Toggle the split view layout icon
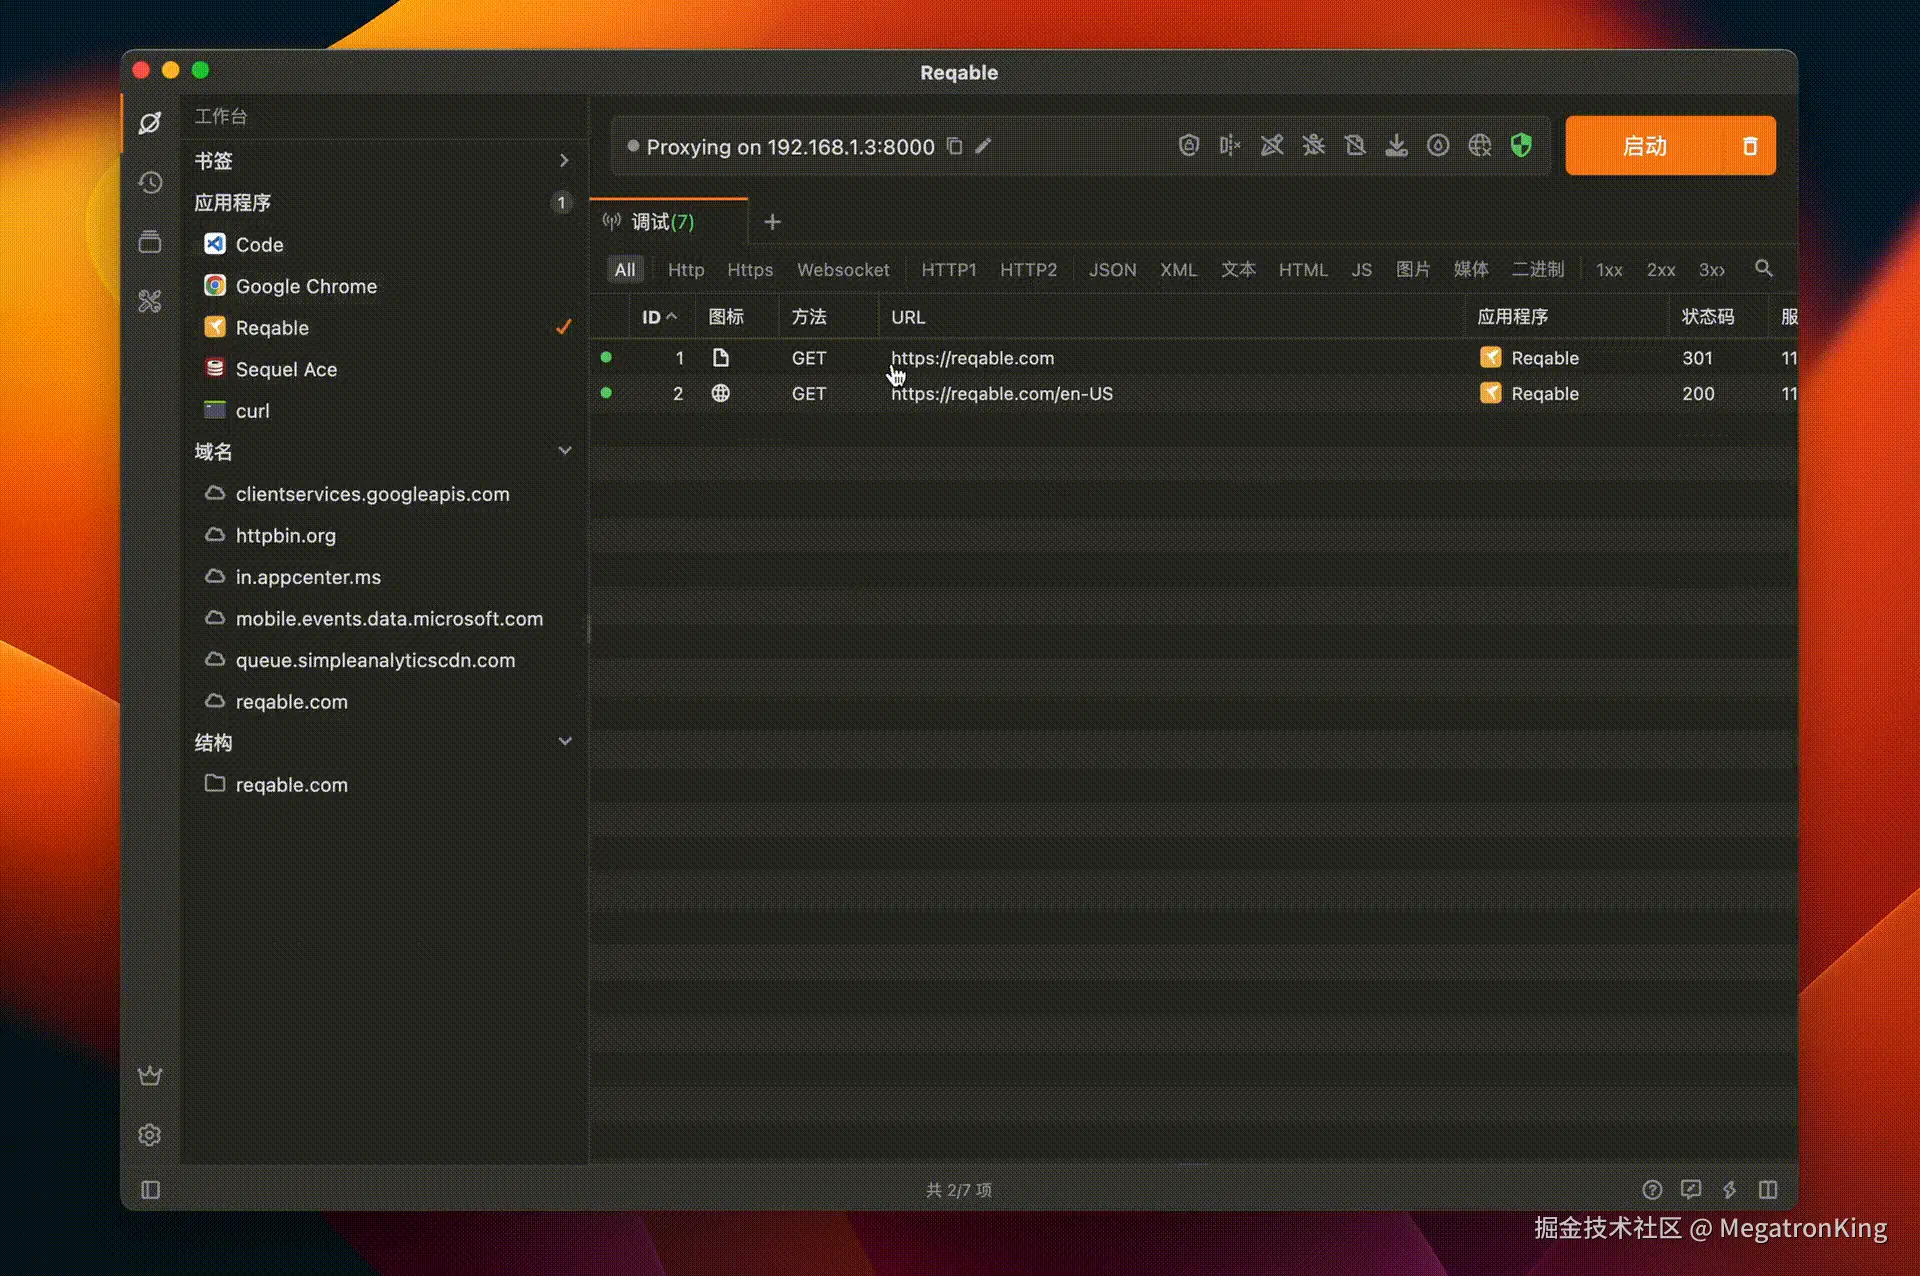 pyautogui.click(x=1768, y=1189)
